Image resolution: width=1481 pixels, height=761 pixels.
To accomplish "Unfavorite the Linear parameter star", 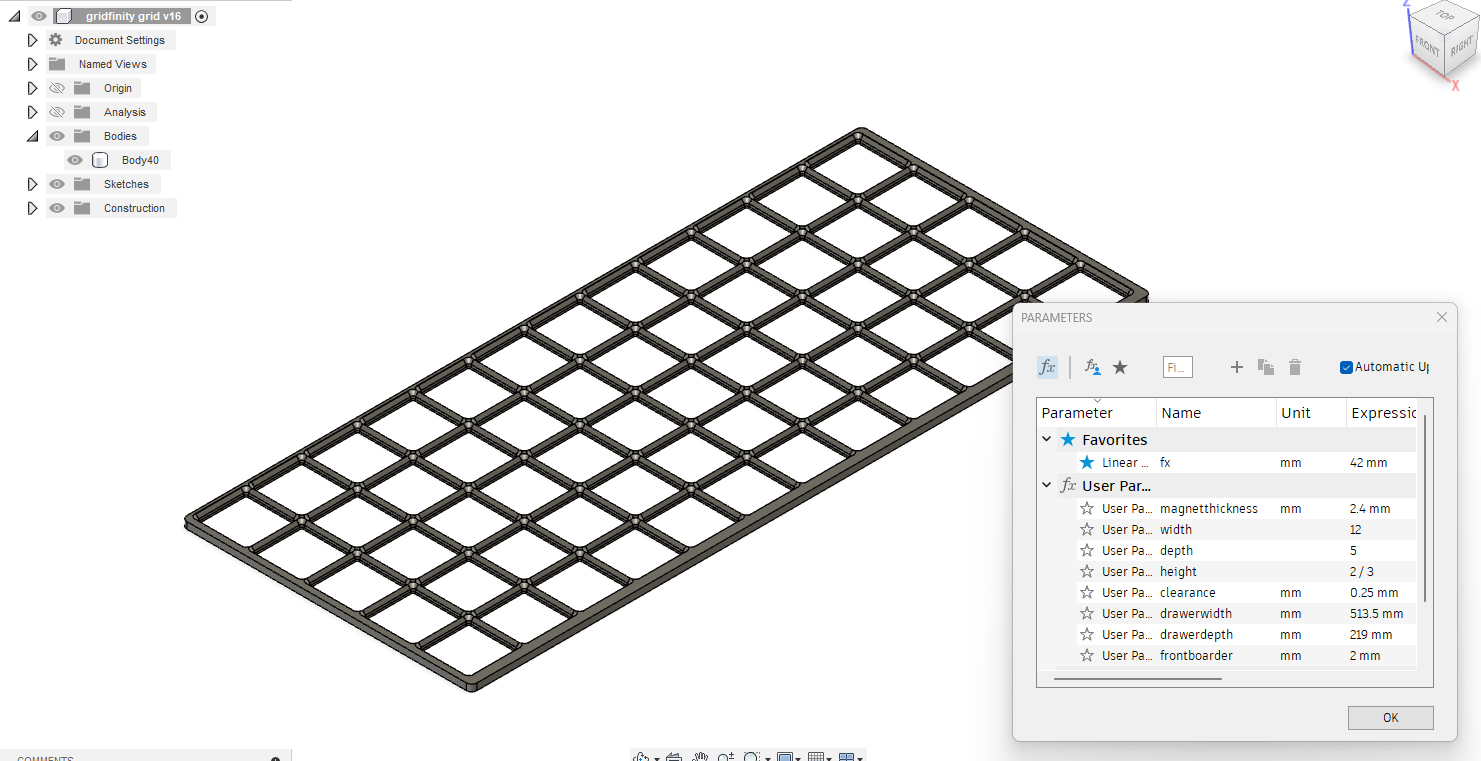I will [1088, 462].
